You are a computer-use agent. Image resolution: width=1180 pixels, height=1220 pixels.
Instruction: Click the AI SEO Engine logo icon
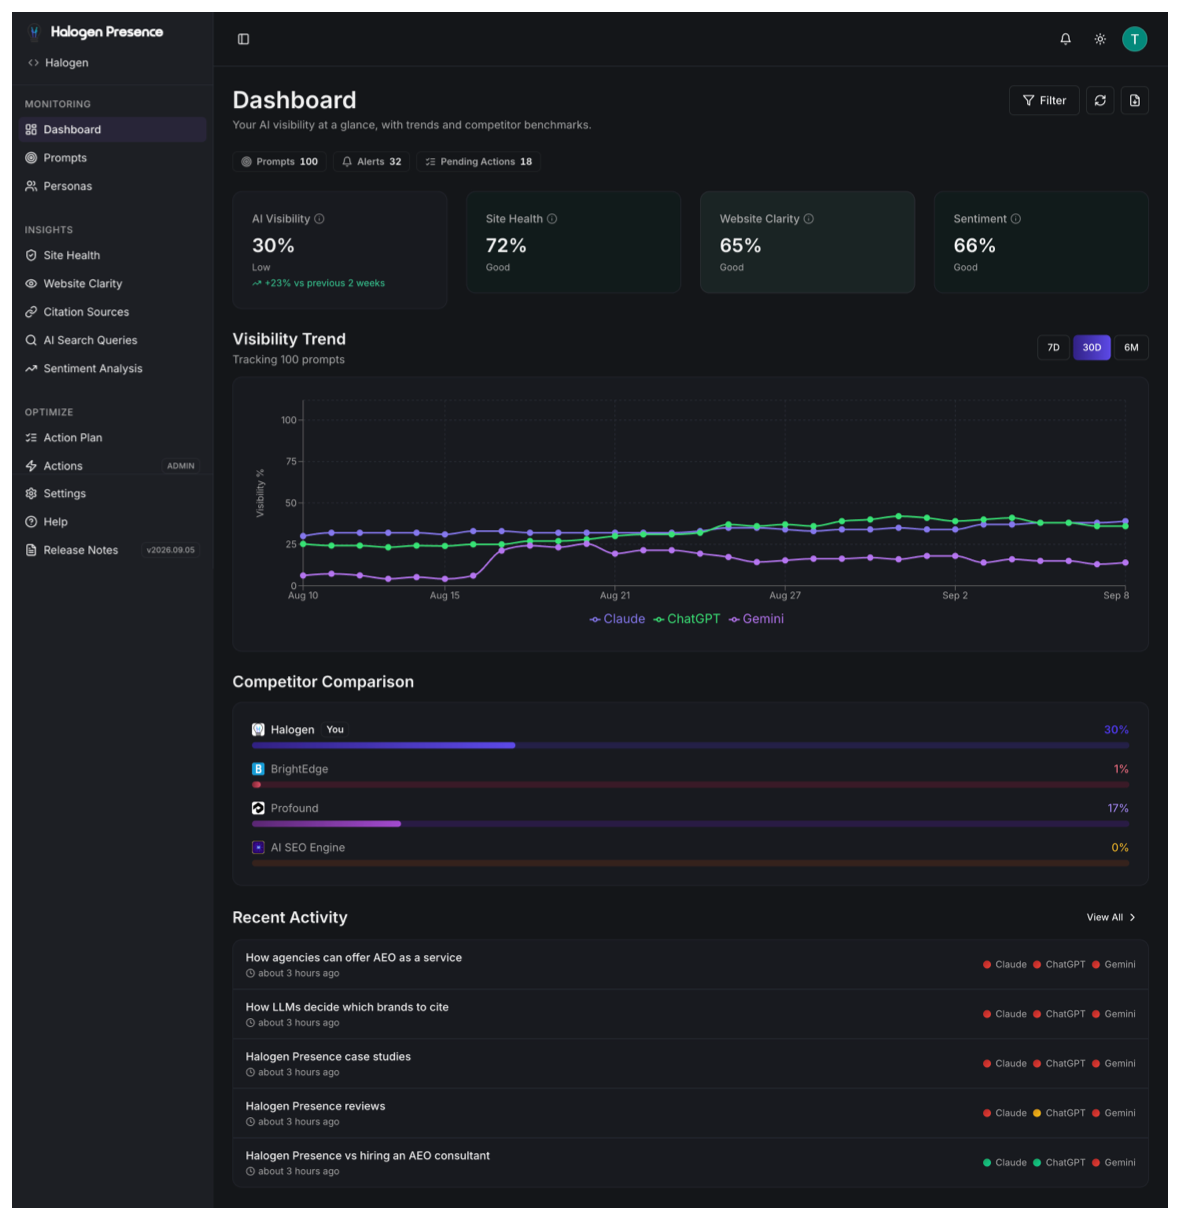tap(258, 847)
